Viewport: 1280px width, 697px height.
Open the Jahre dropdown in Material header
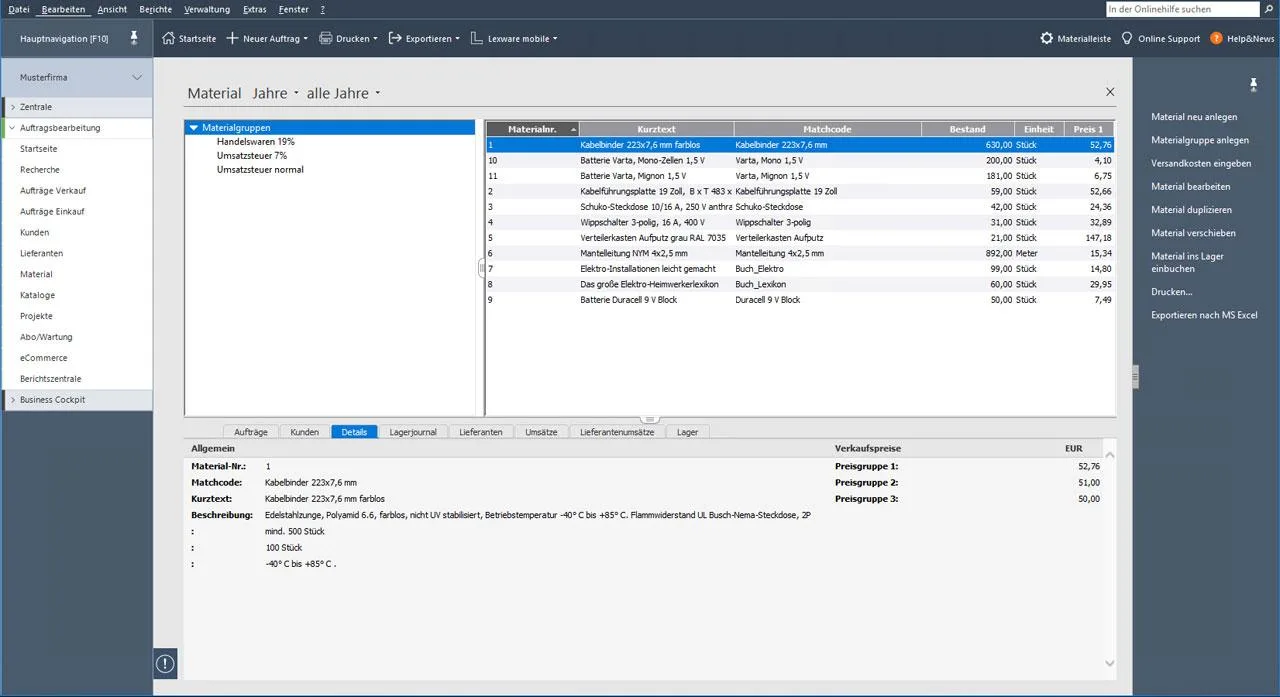(x=296, y=94)
